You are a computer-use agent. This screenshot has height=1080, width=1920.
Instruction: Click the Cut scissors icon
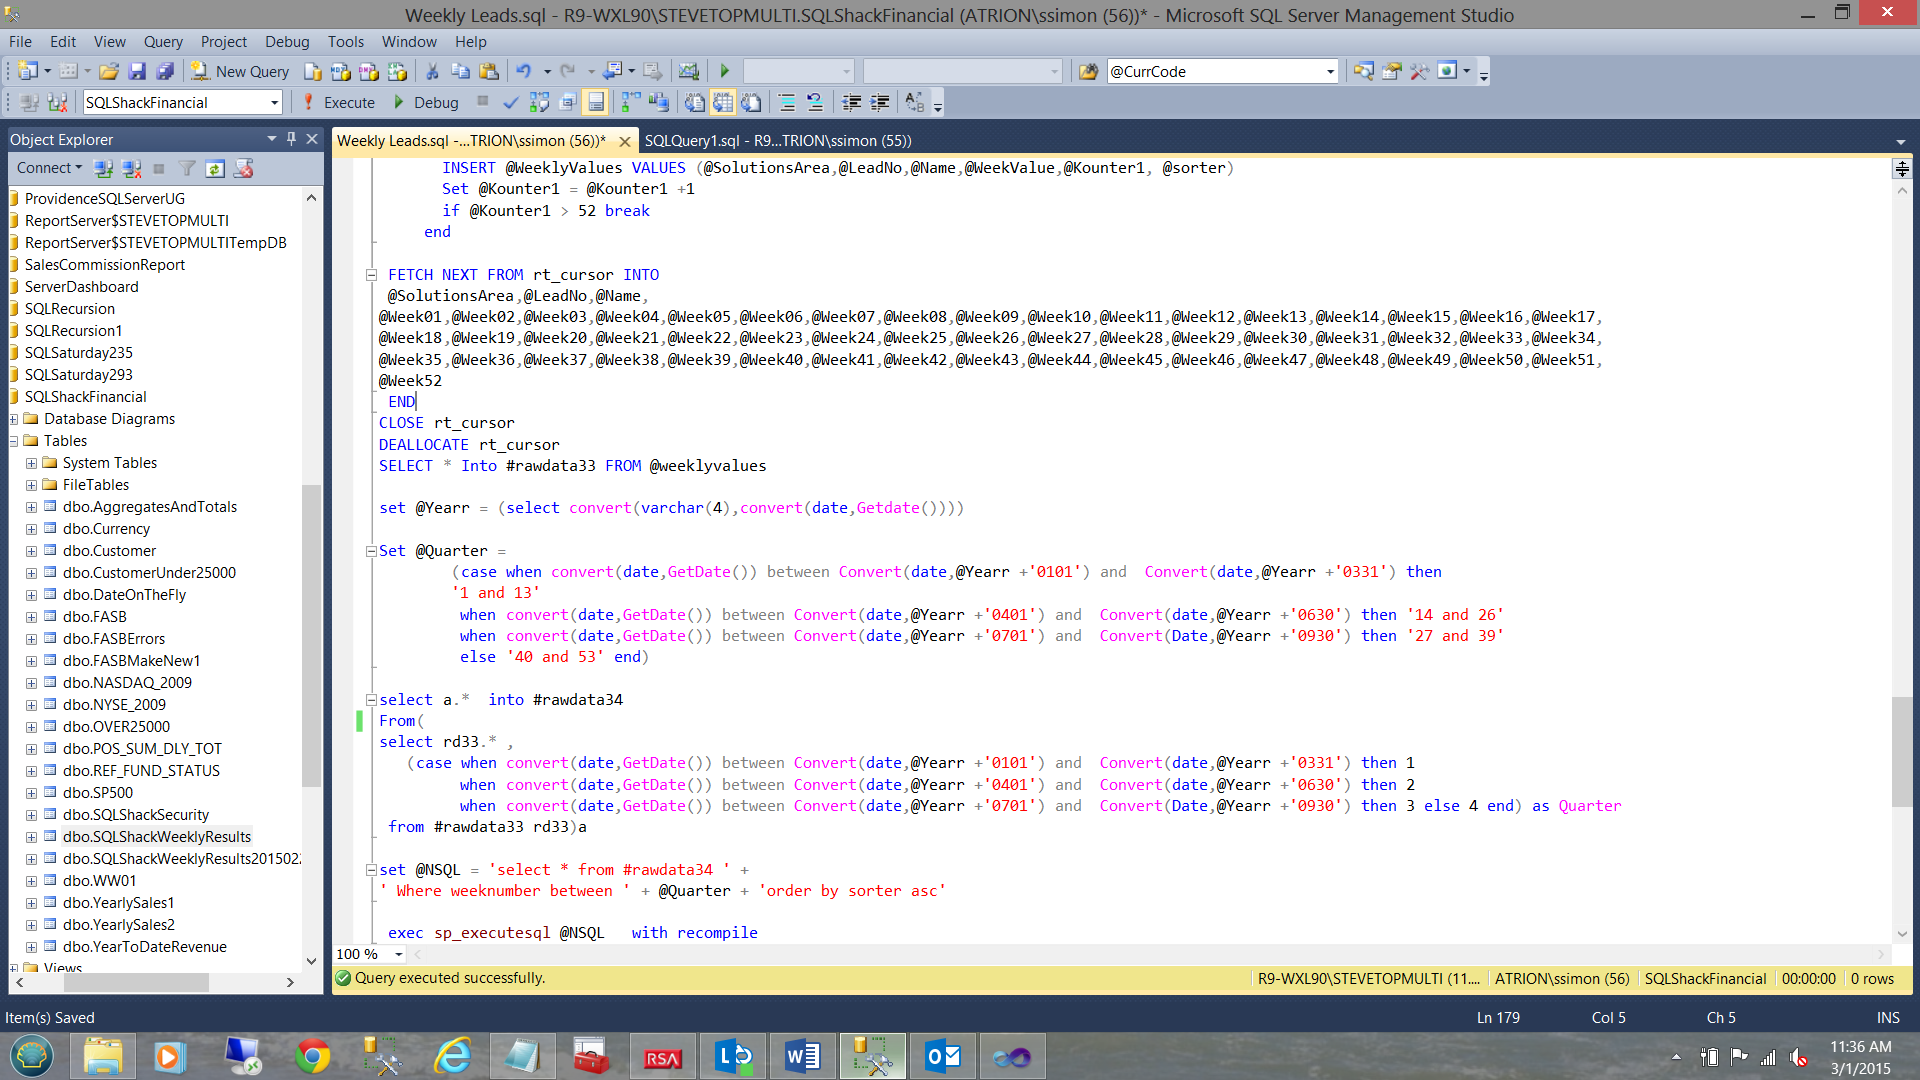point(432,71)
